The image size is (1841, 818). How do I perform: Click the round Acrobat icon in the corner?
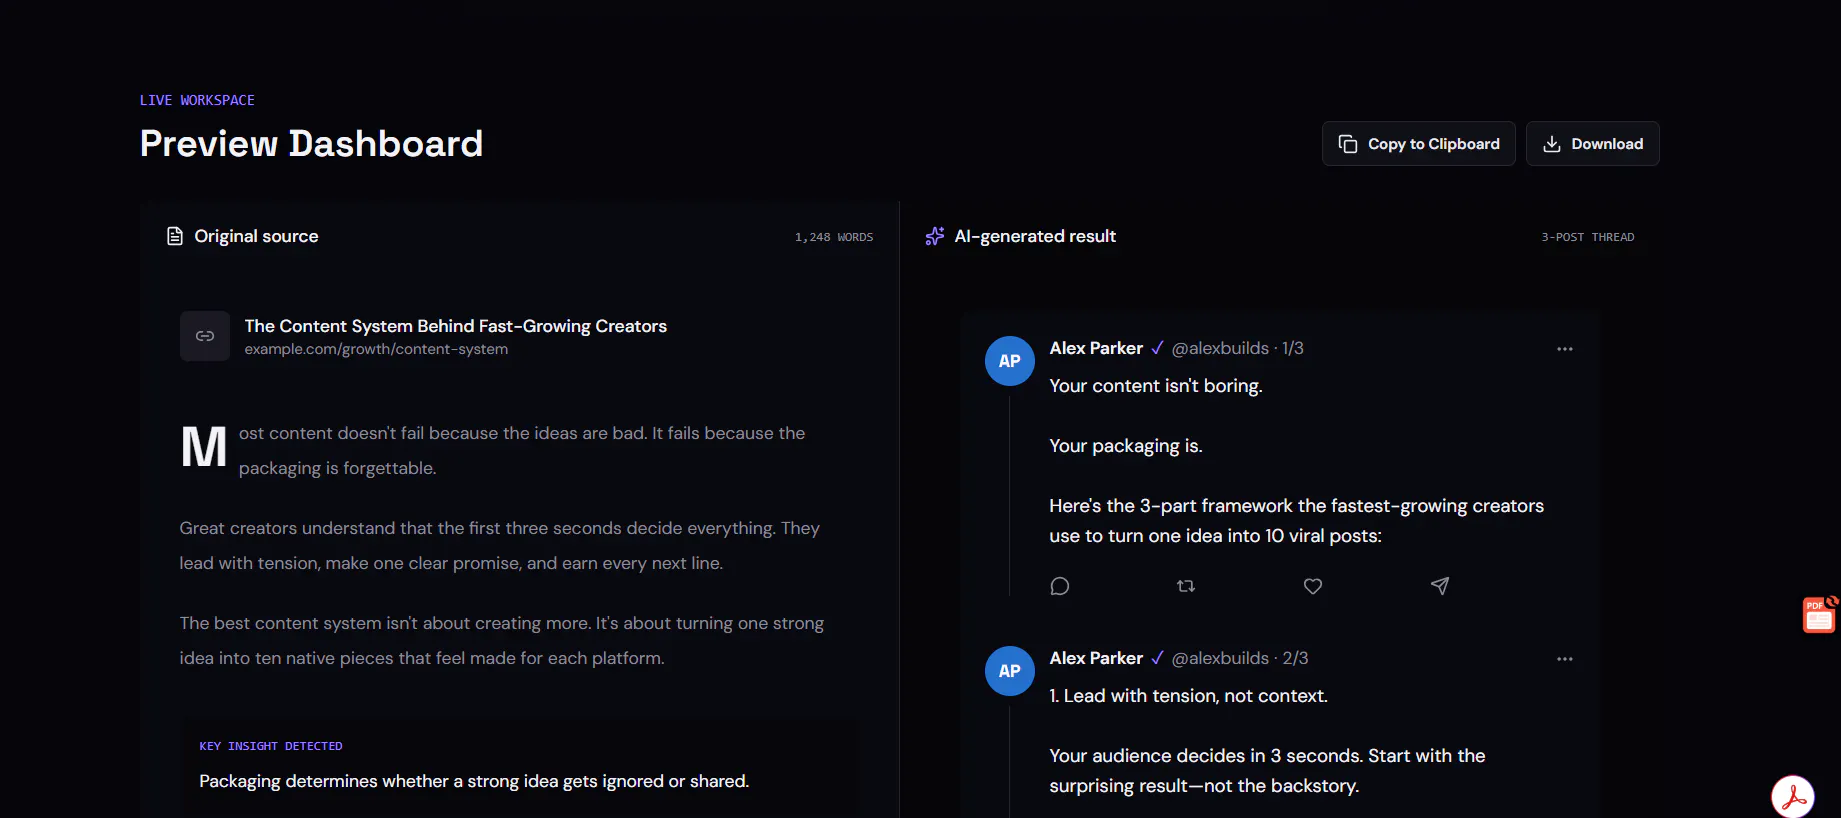tap(1793, 797)
